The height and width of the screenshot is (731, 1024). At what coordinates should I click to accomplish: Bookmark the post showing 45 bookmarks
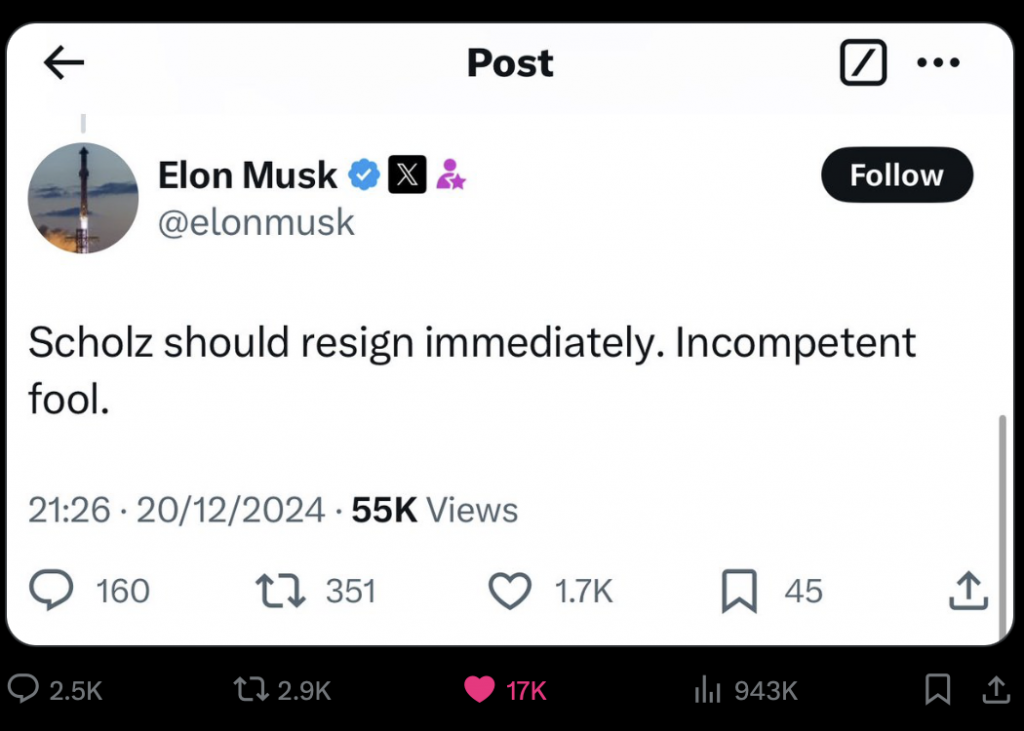[x=739, y=591]
